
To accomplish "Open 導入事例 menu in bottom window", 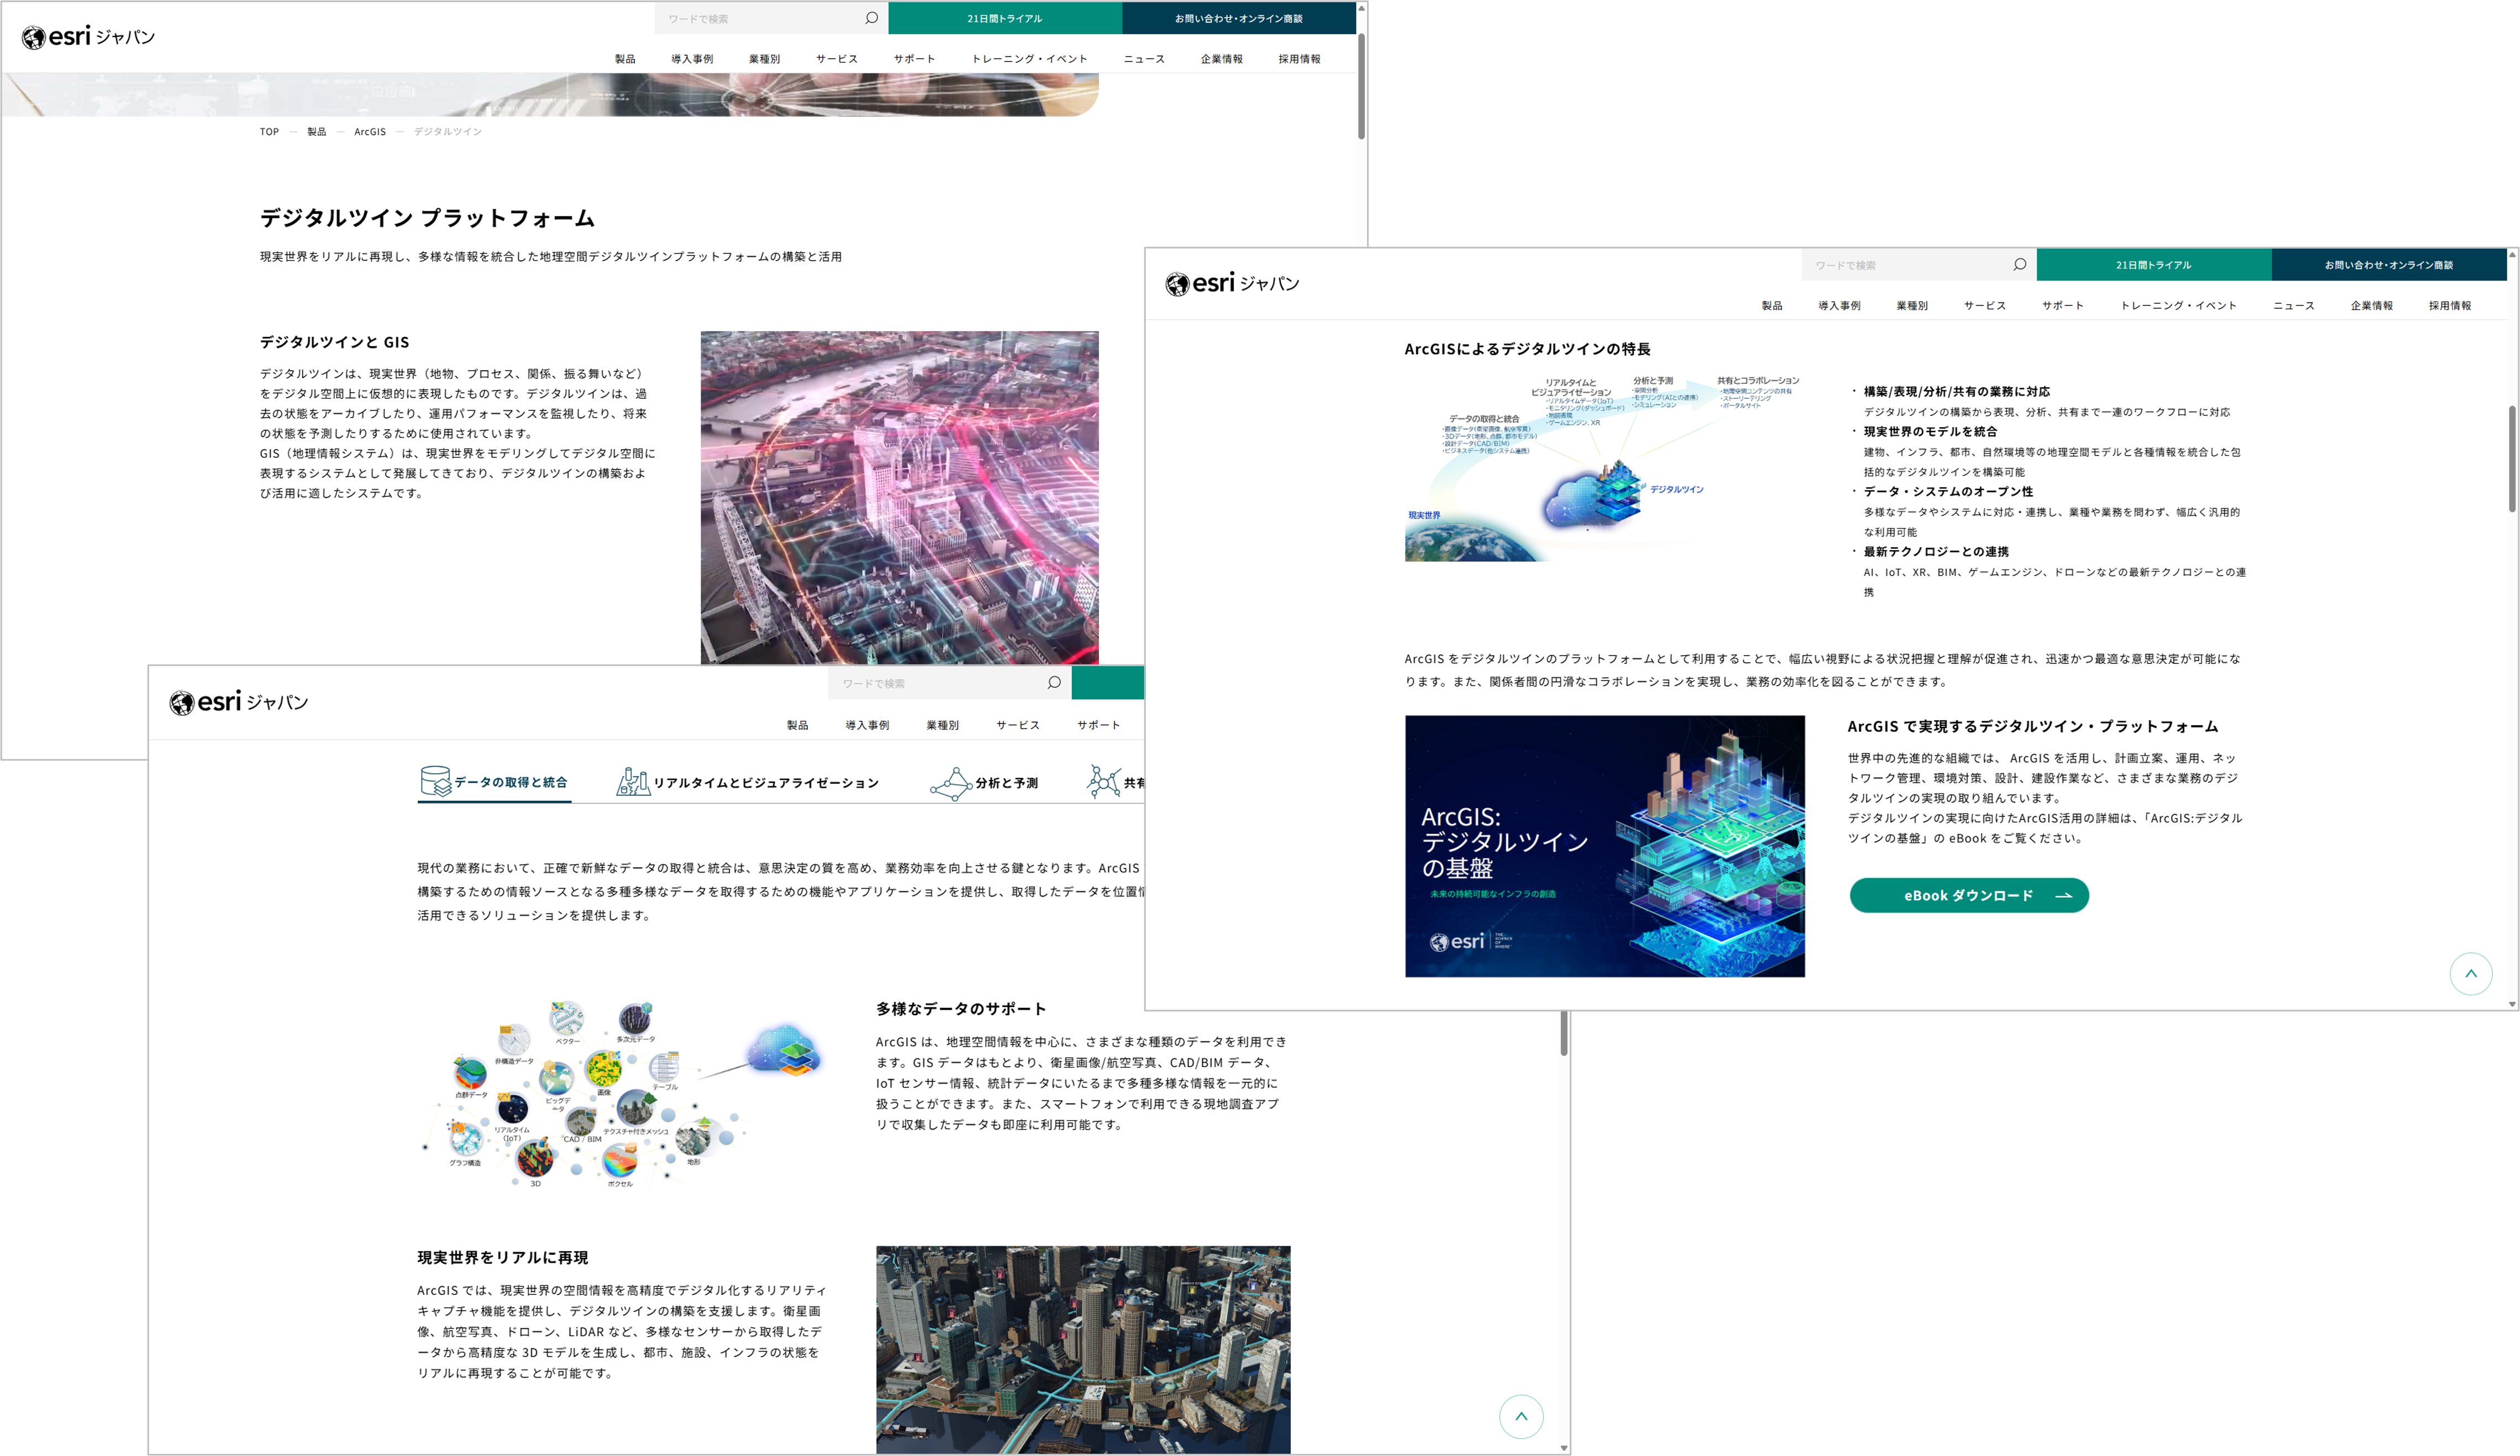I will (866, 725).
